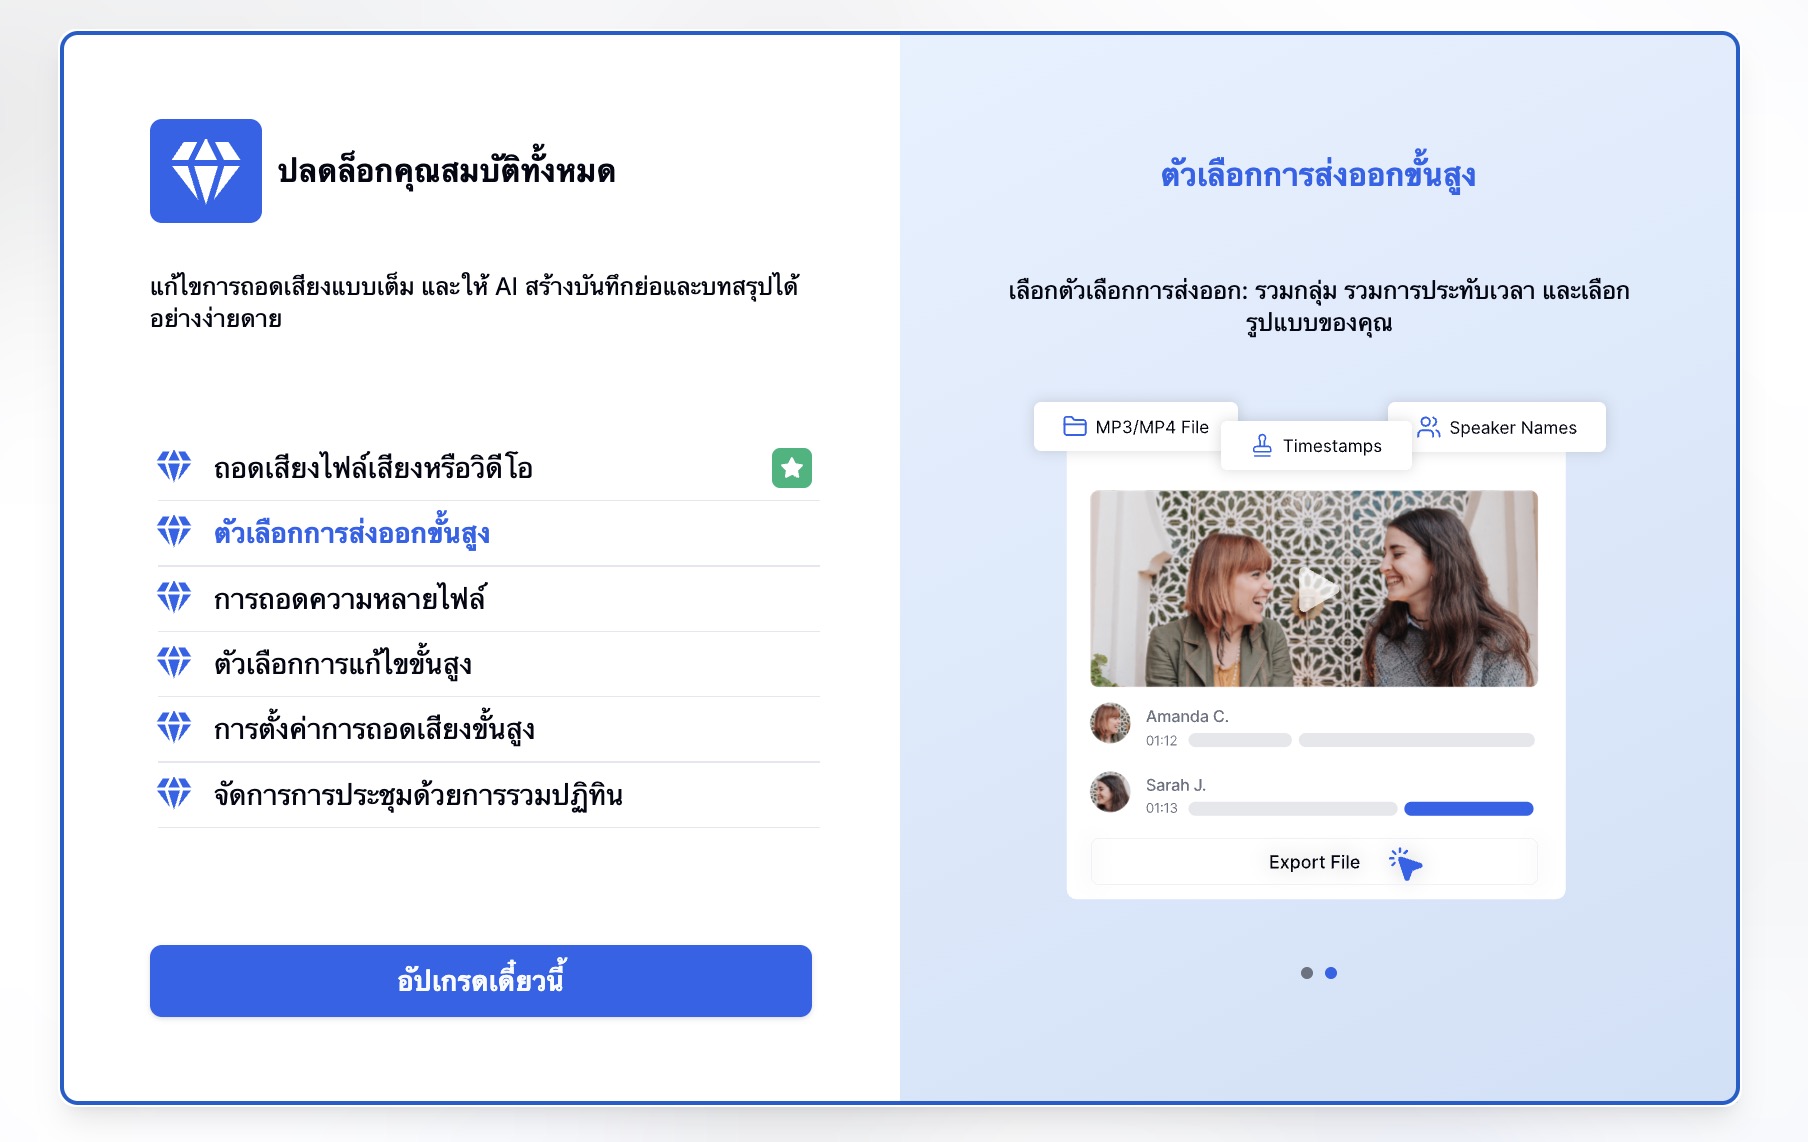
Task: Click the green star badge icon
Action: [792, 468]
